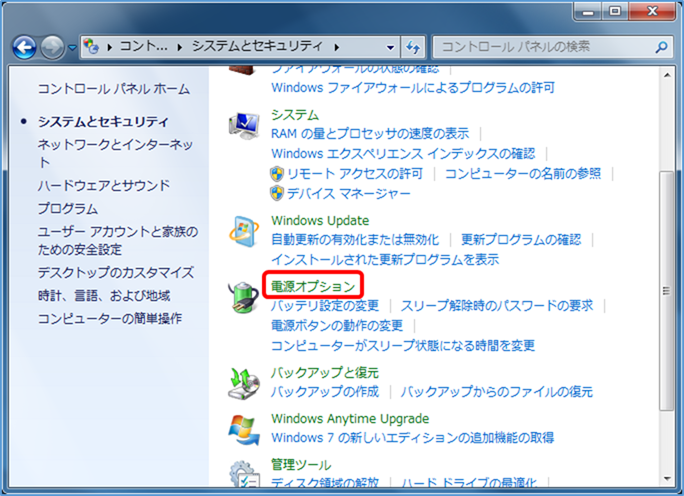Screen dimensions: 684x496
Task: Click the refresh button beside address bar
Action: tap(413, 47)
